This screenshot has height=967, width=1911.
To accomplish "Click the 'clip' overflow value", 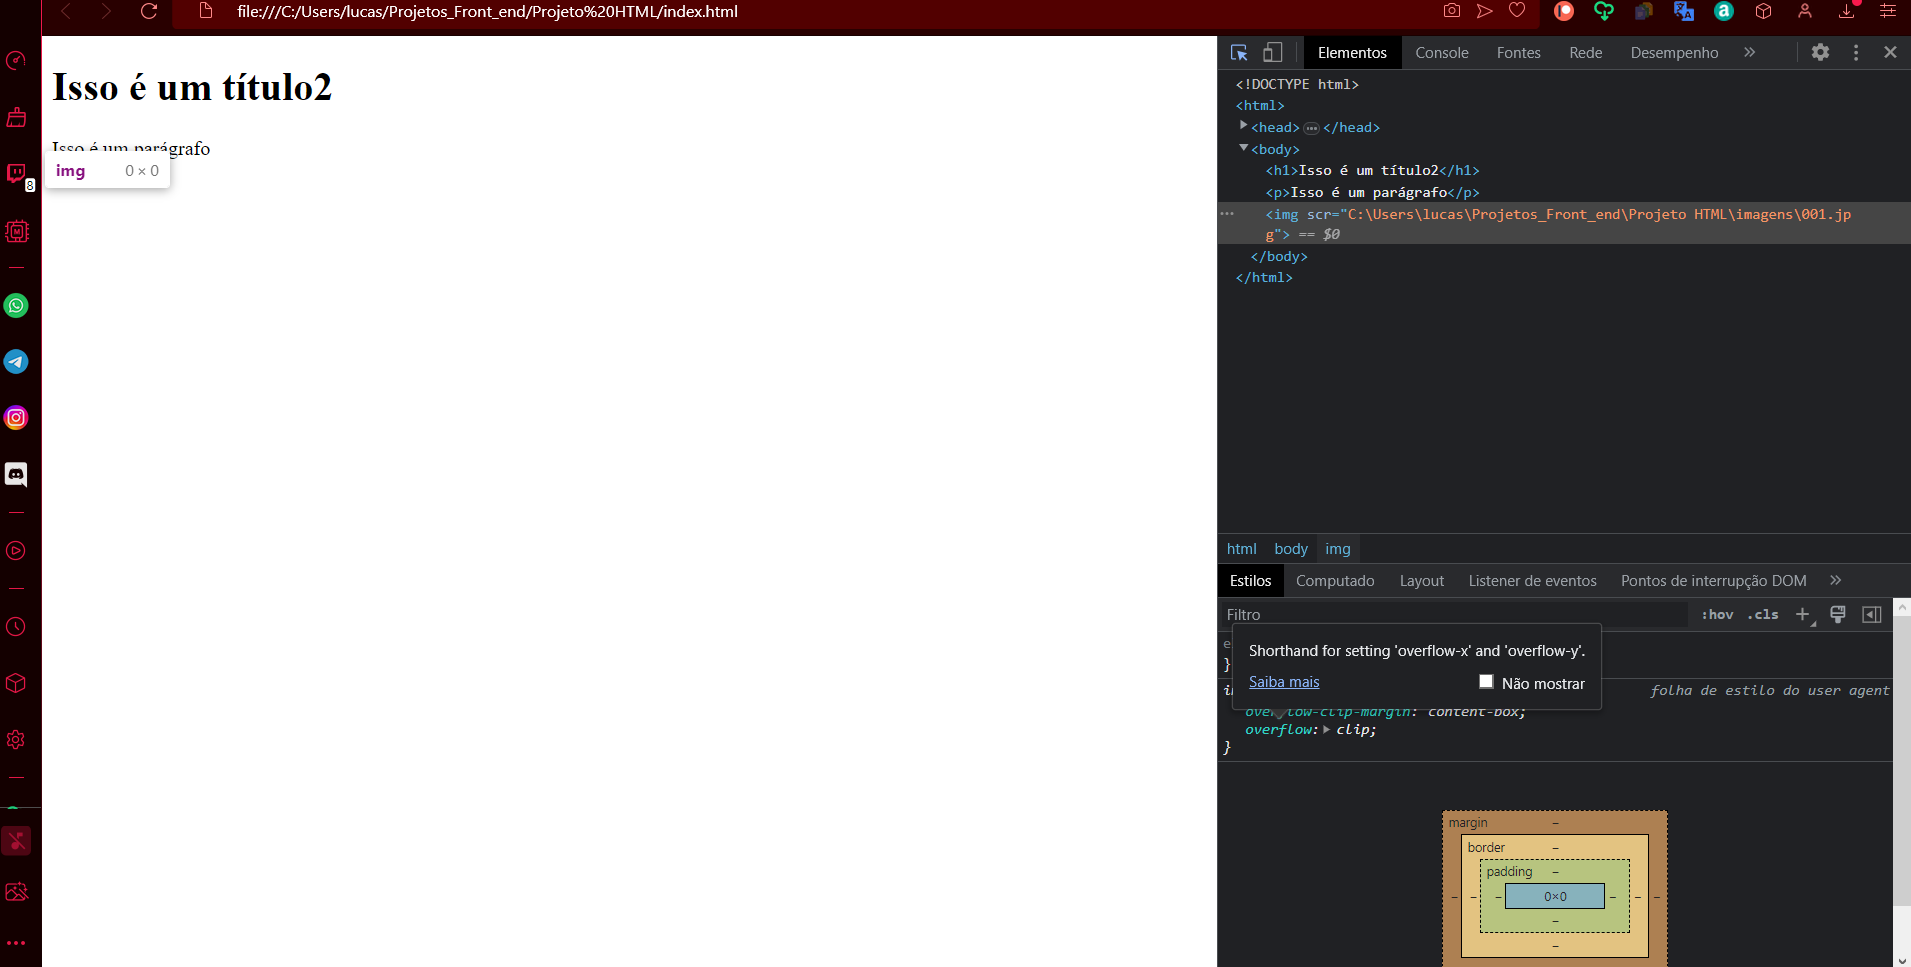I will [1353, 730].
